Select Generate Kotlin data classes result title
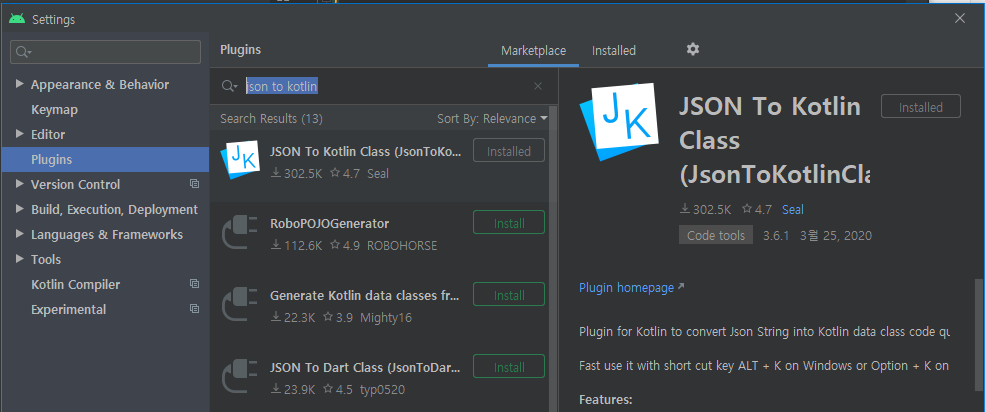Viewport: 985px width, 412px height. (366, 295)
